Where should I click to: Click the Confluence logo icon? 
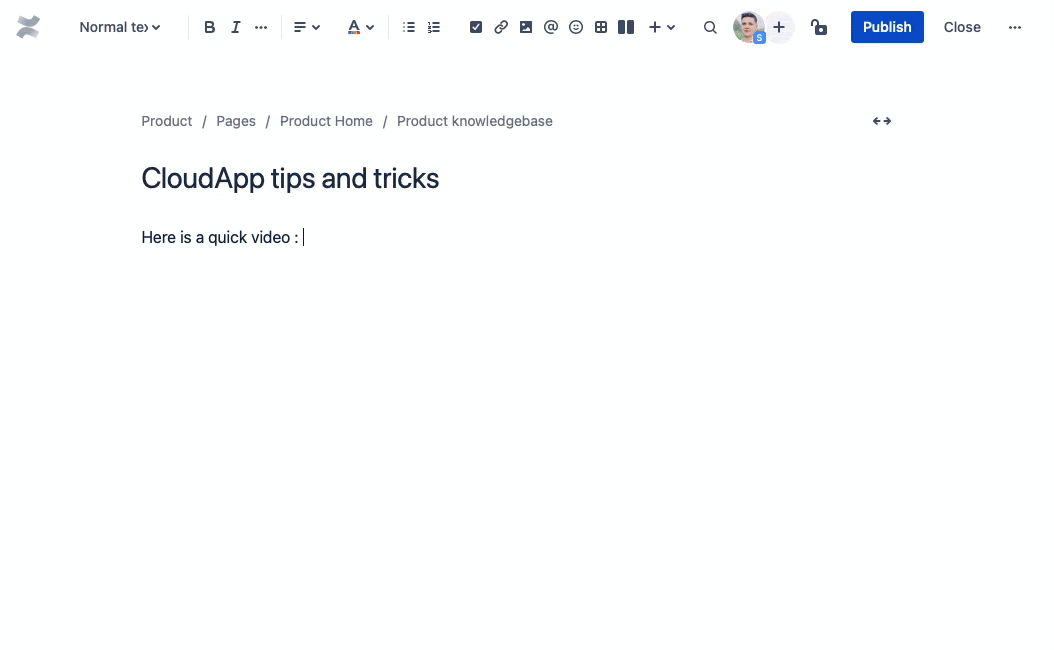[x=28, y=27]
